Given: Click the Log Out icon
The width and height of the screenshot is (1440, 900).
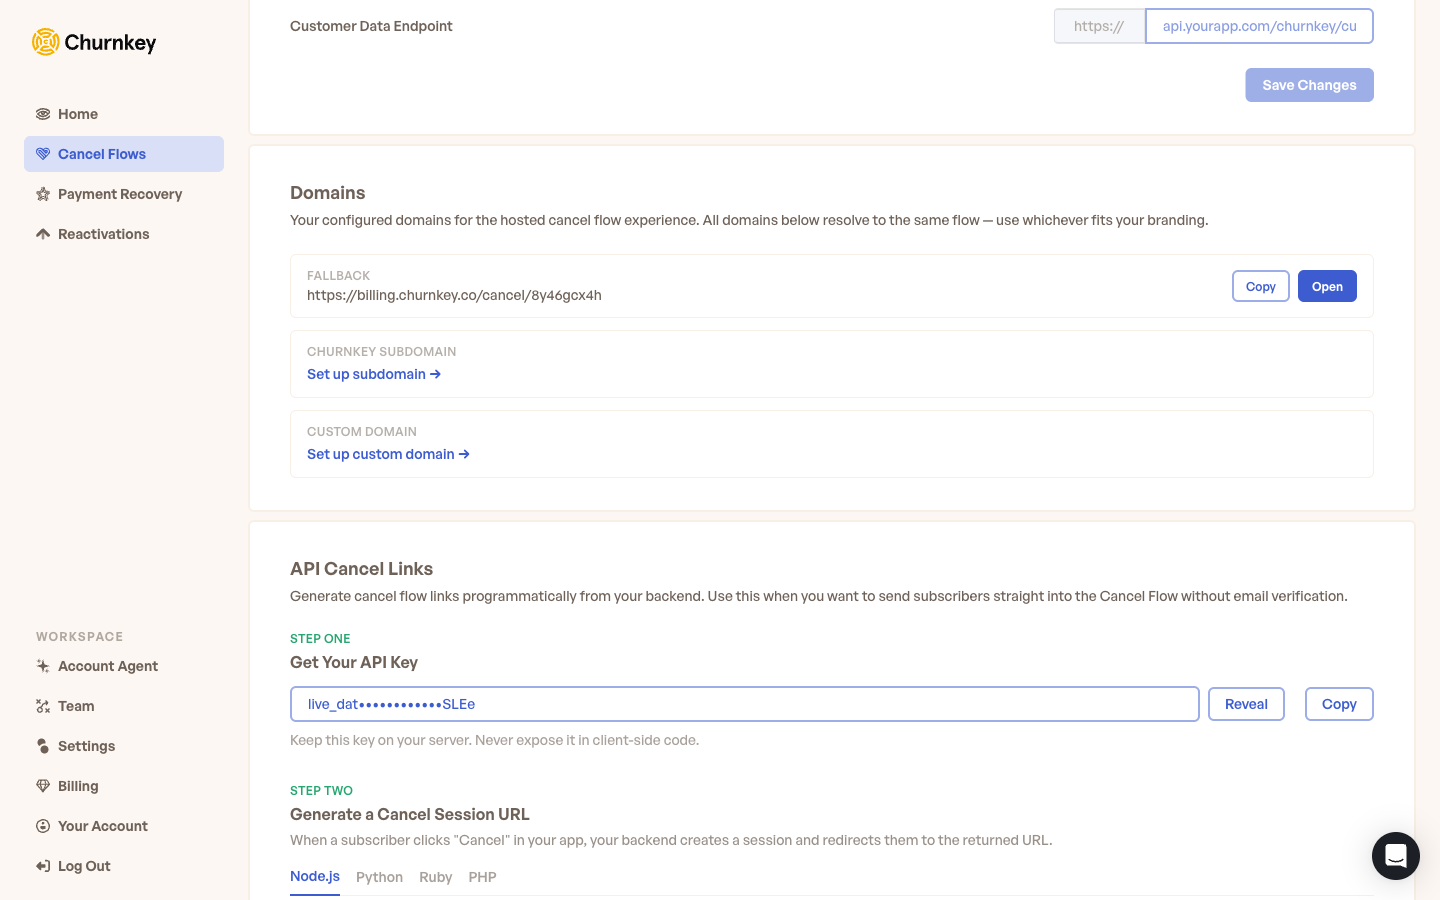Looking at the screenshot, I should 43,866.
